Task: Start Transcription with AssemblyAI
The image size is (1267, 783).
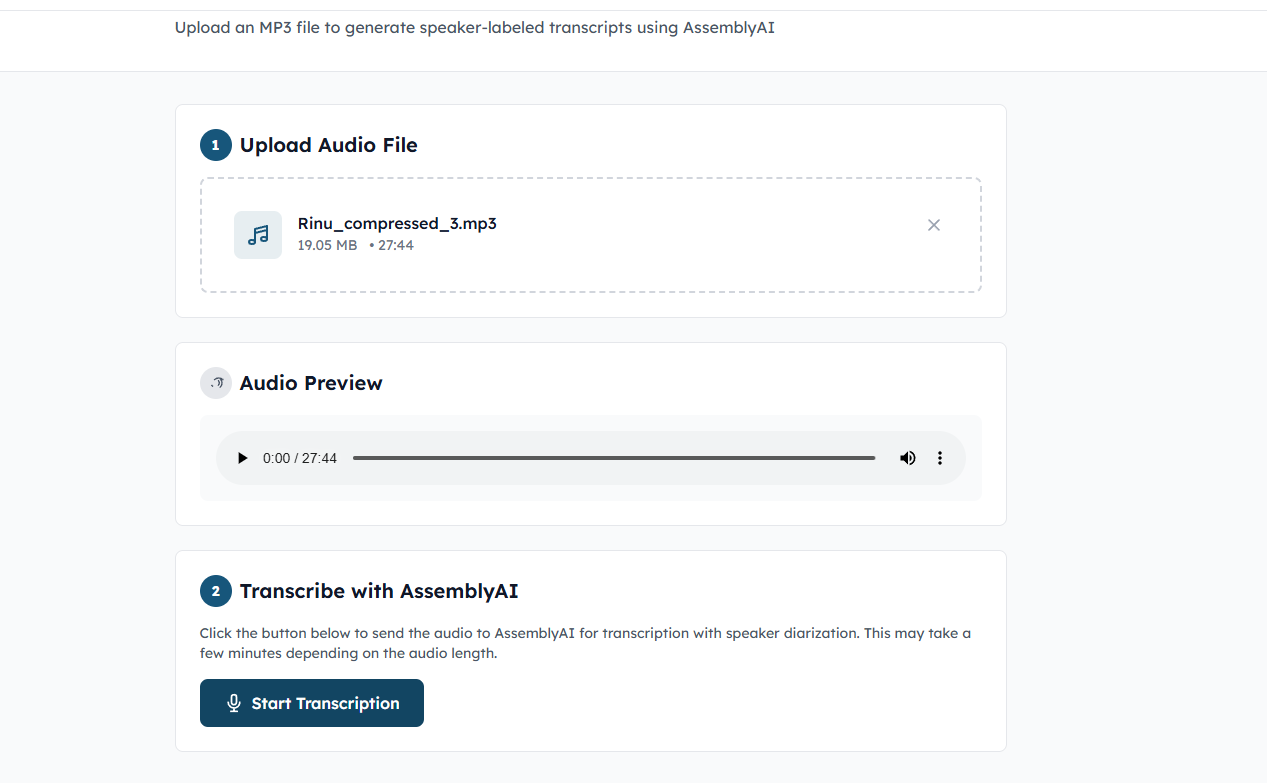Action: [311, 702]
